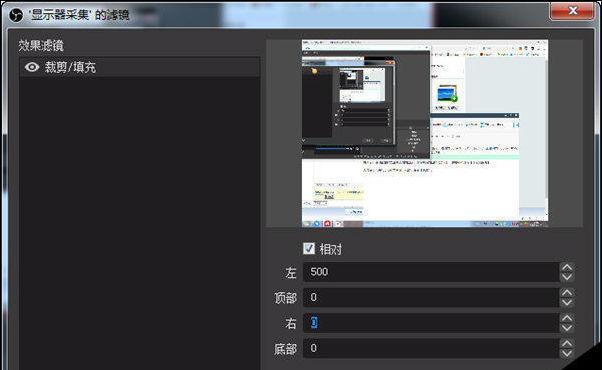Increase the 底部 value with up arrow

567,344
